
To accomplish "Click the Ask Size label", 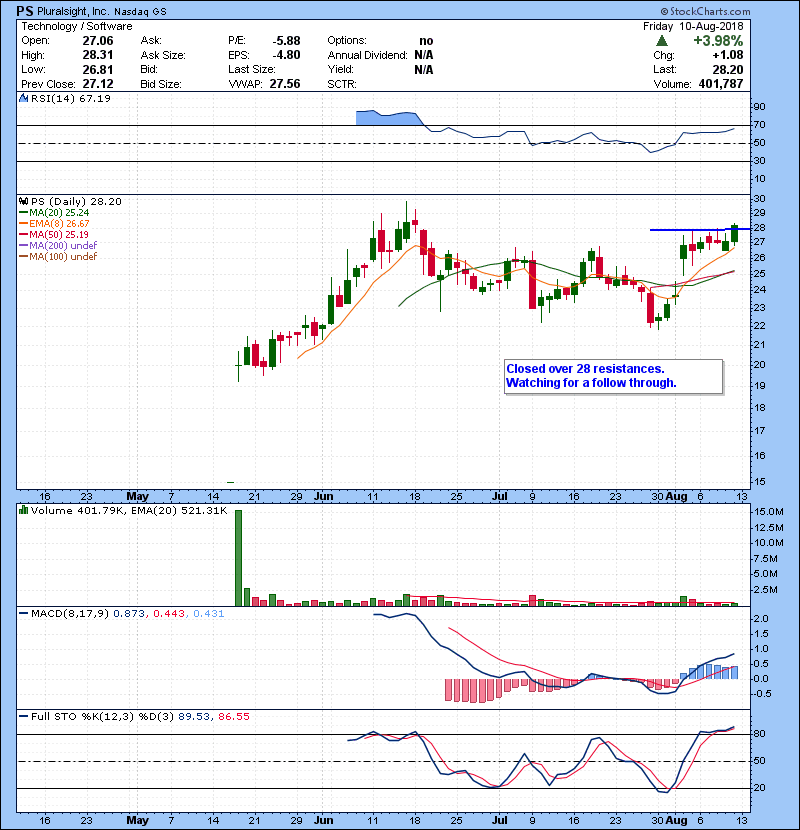I will (x=163, y=55).
